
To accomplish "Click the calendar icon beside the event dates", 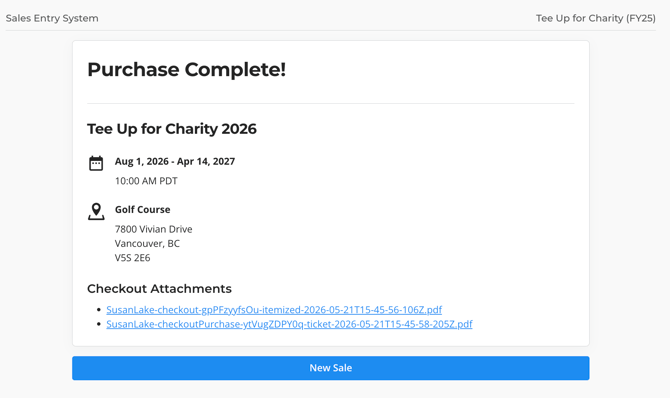I will (96, 163).
